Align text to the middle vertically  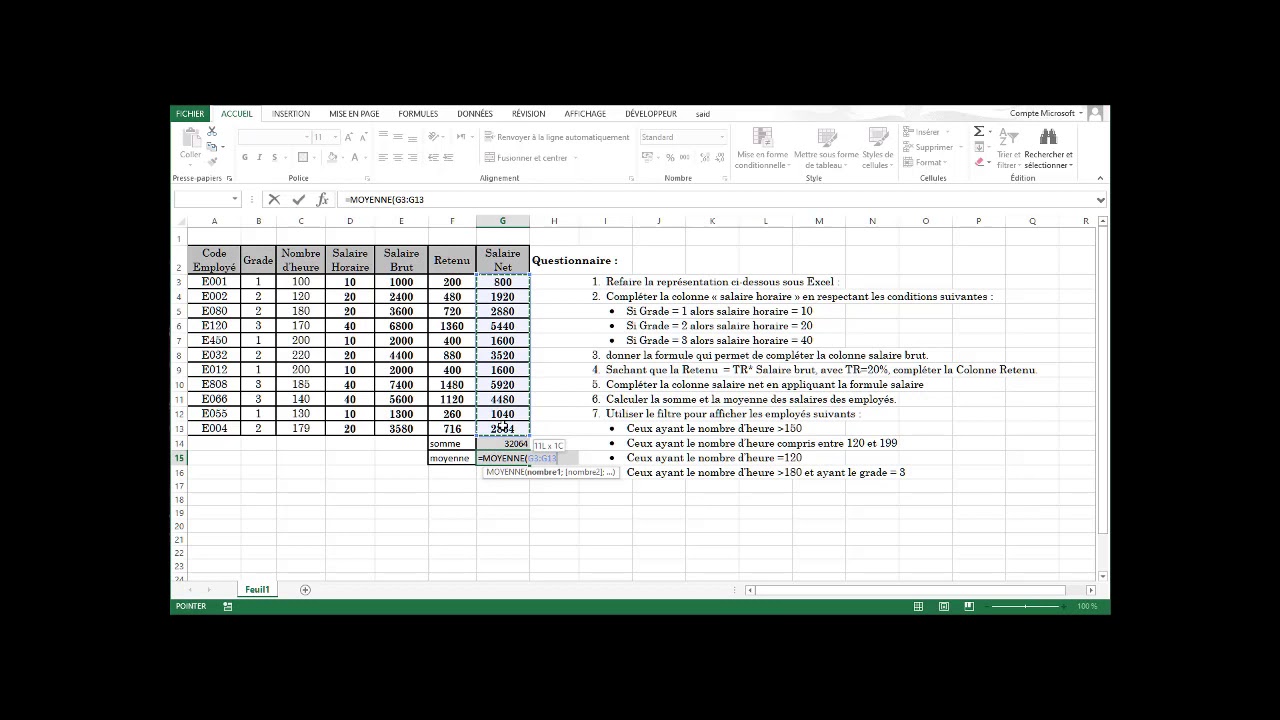pos(397,137)
